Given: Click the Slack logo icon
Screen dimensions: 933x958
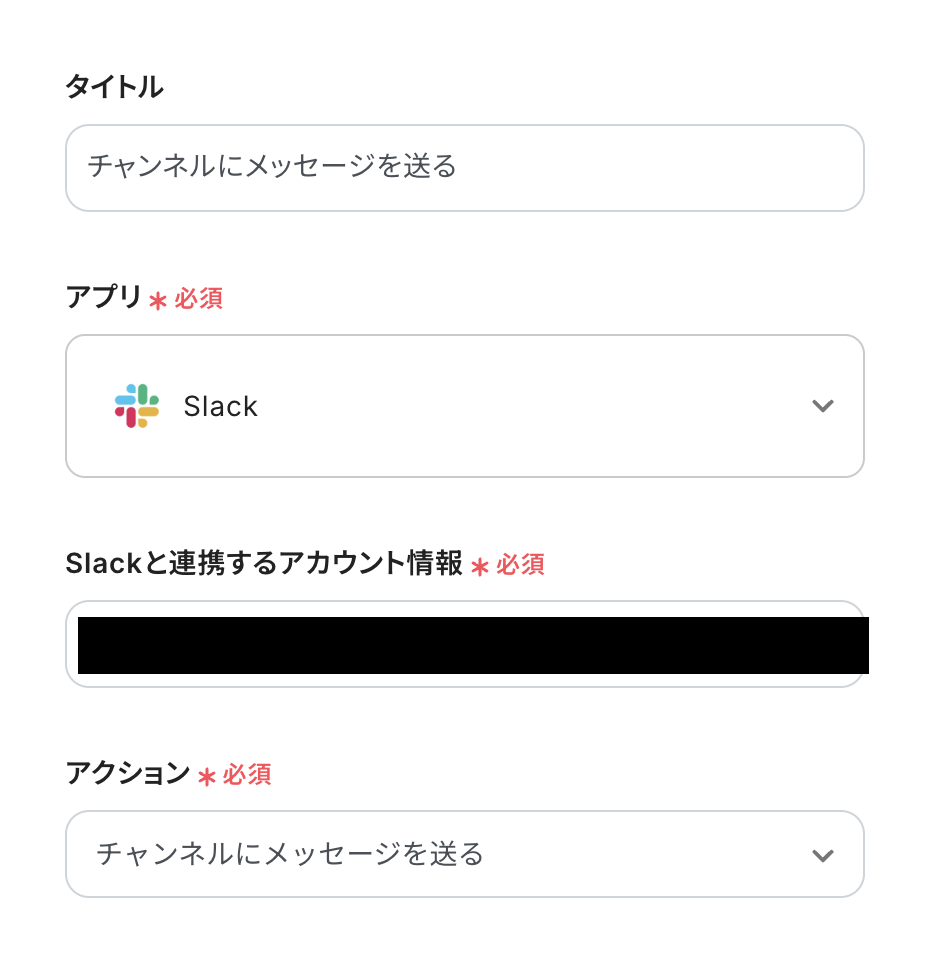Looking at the screenshot, I should [x=137, y=406].
